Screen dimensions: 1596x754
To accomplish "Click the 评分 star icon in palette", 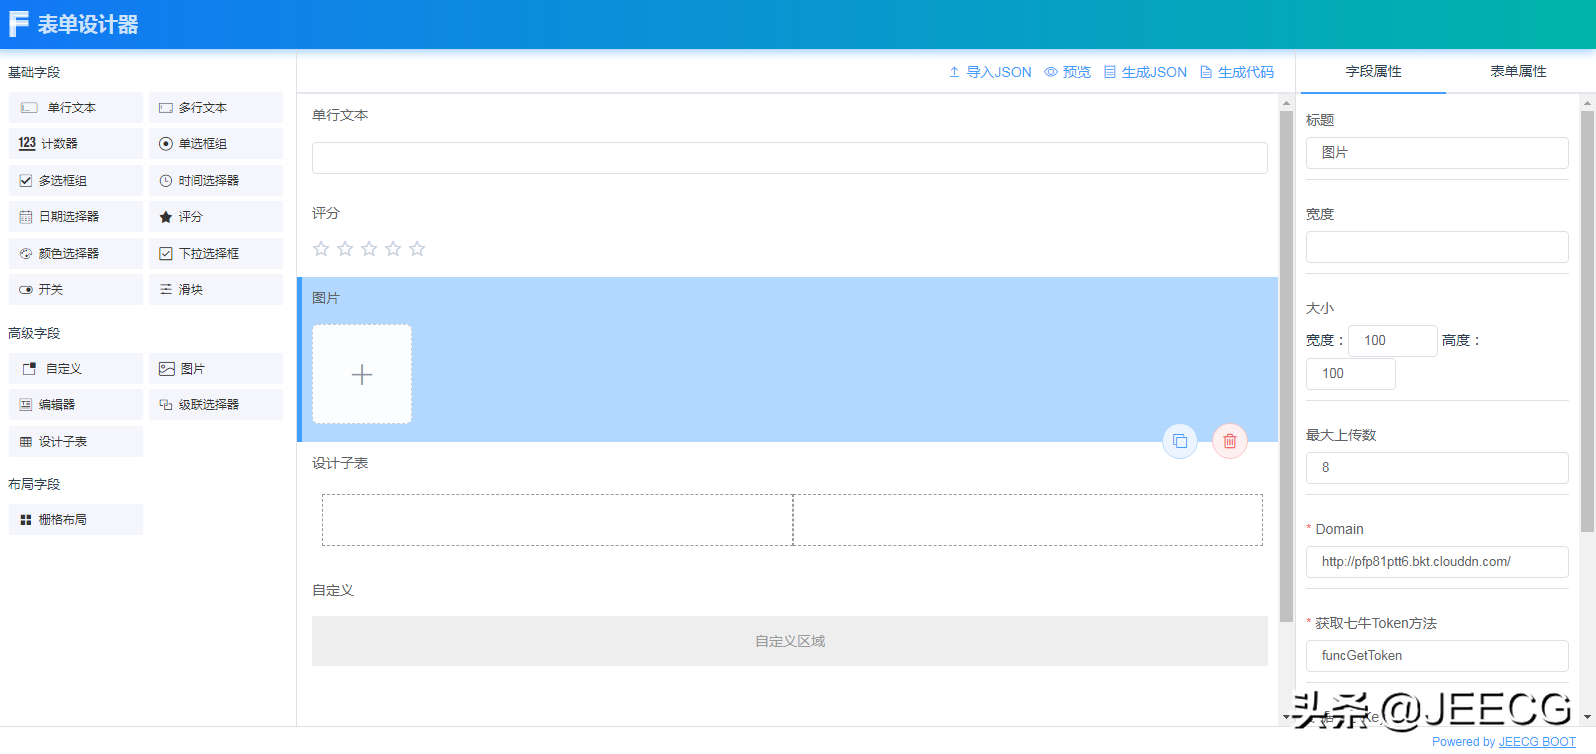I will click(x=166, y=217).
